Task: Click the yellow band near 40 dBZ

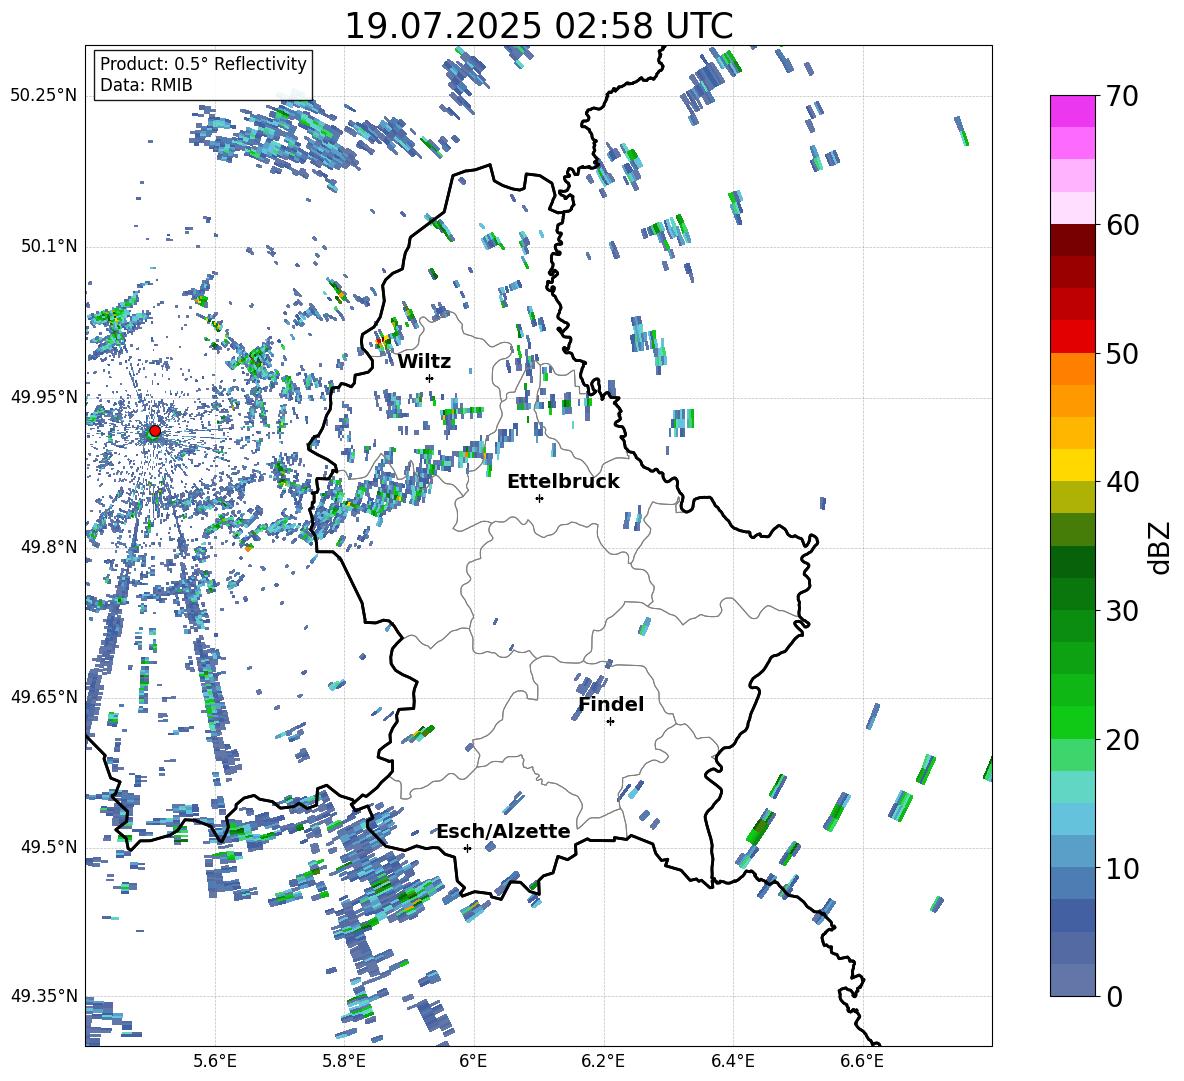Action: pos(1072,465)
